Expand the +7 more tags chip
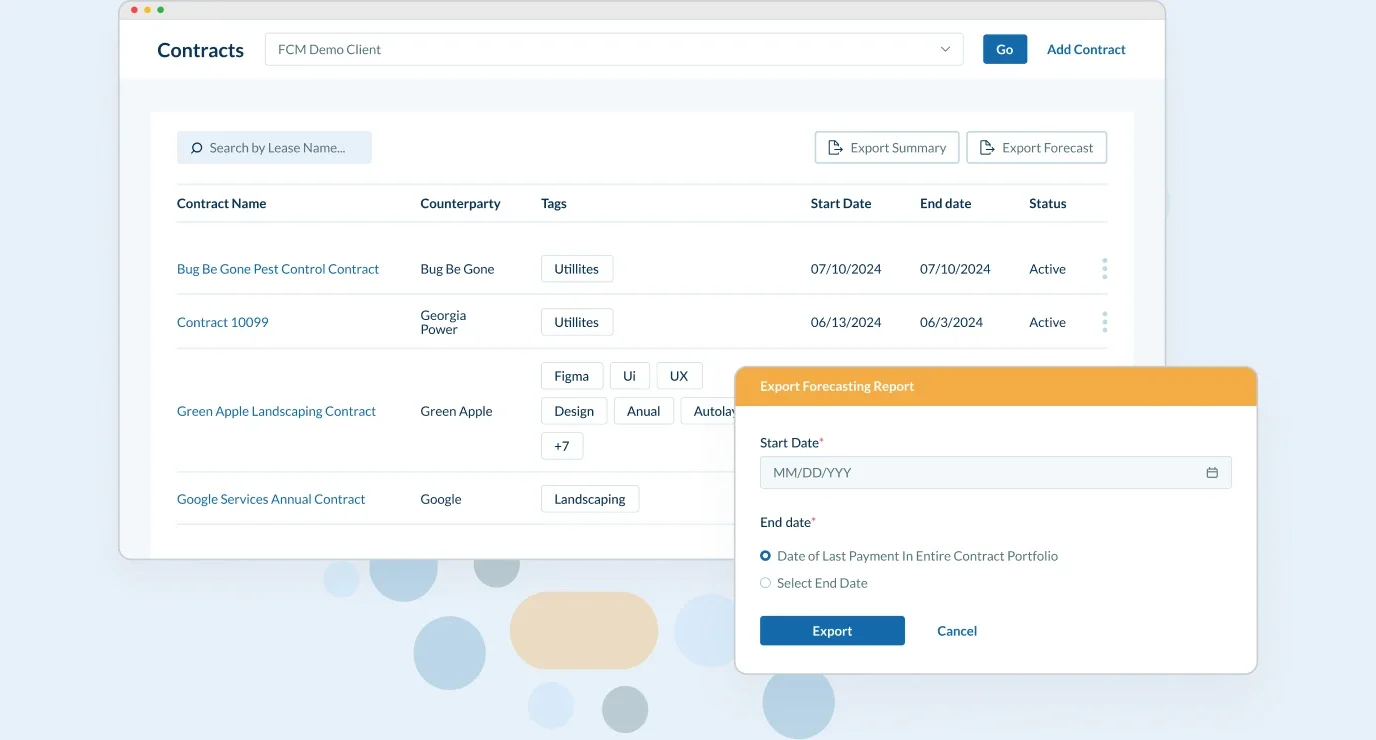 click(562, 446)
